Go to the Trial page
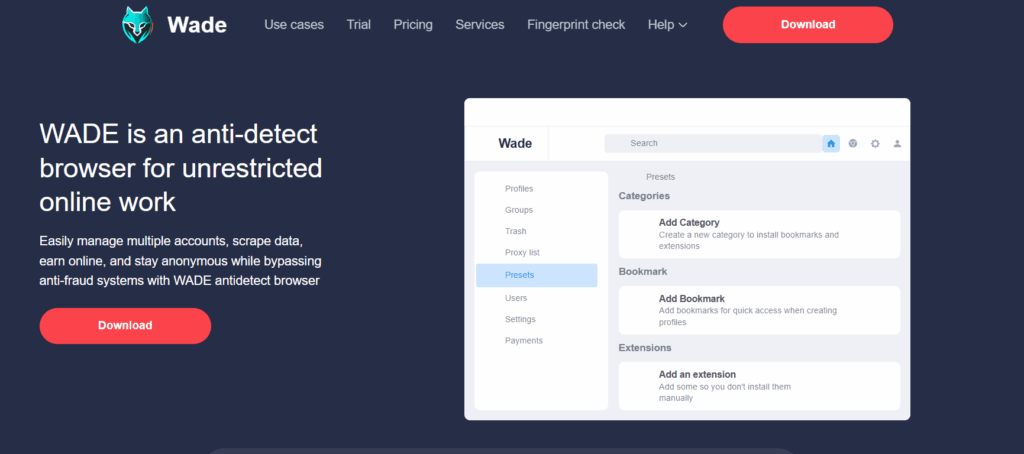 point(359,25)
